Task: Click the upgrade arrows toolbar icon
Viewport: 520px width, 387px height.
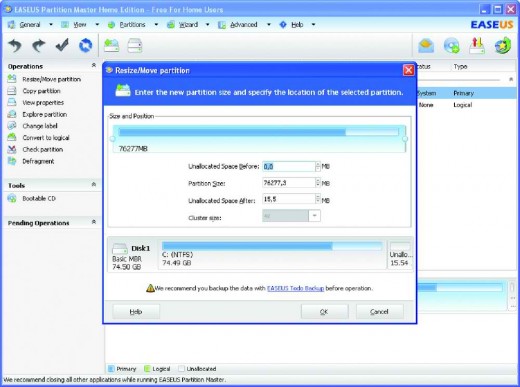Action: (x=477, y=46)
